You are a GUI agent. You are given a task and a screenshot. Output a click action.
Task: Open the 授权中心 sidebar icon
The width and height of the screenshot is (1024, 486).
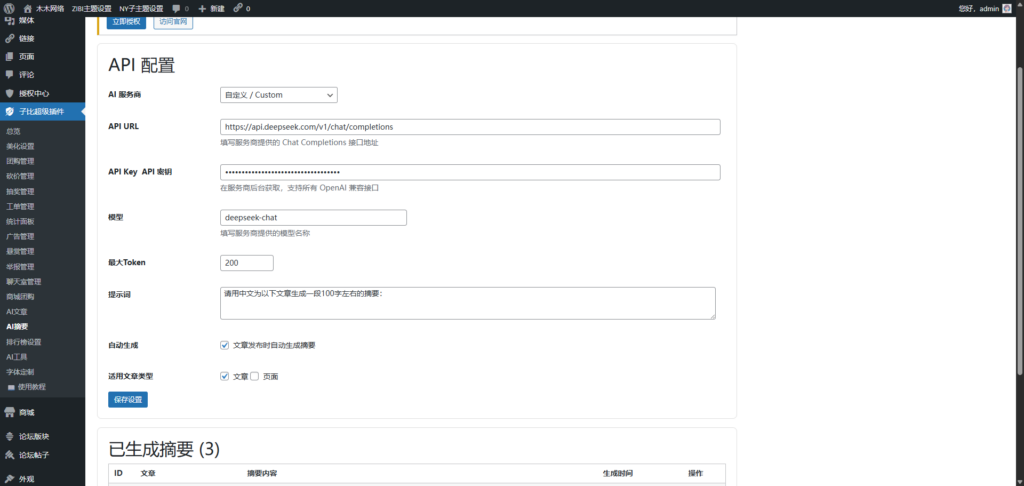[10, 93]
